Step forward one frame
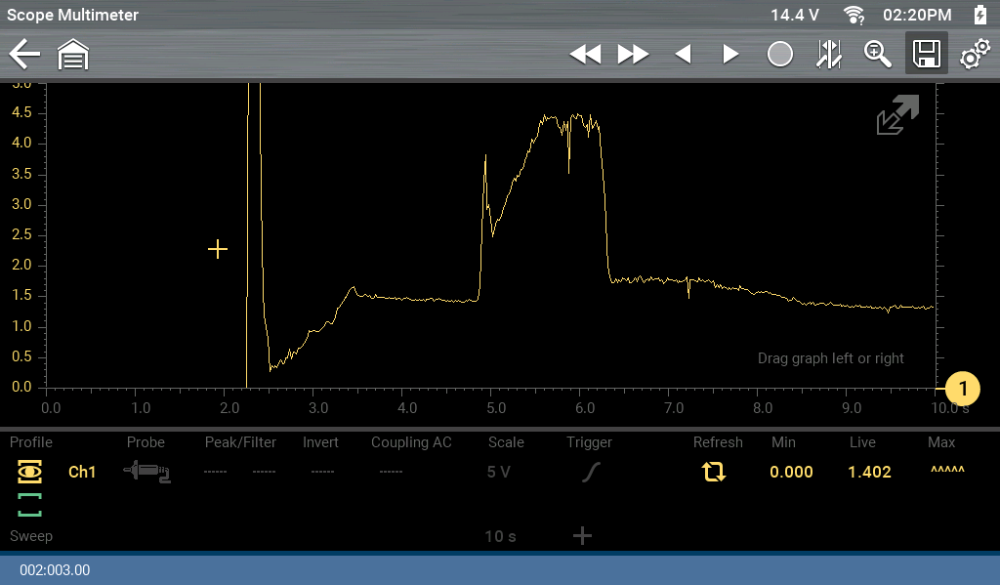The width and height of the screenshot is (1000, 585). coord(731,55)
